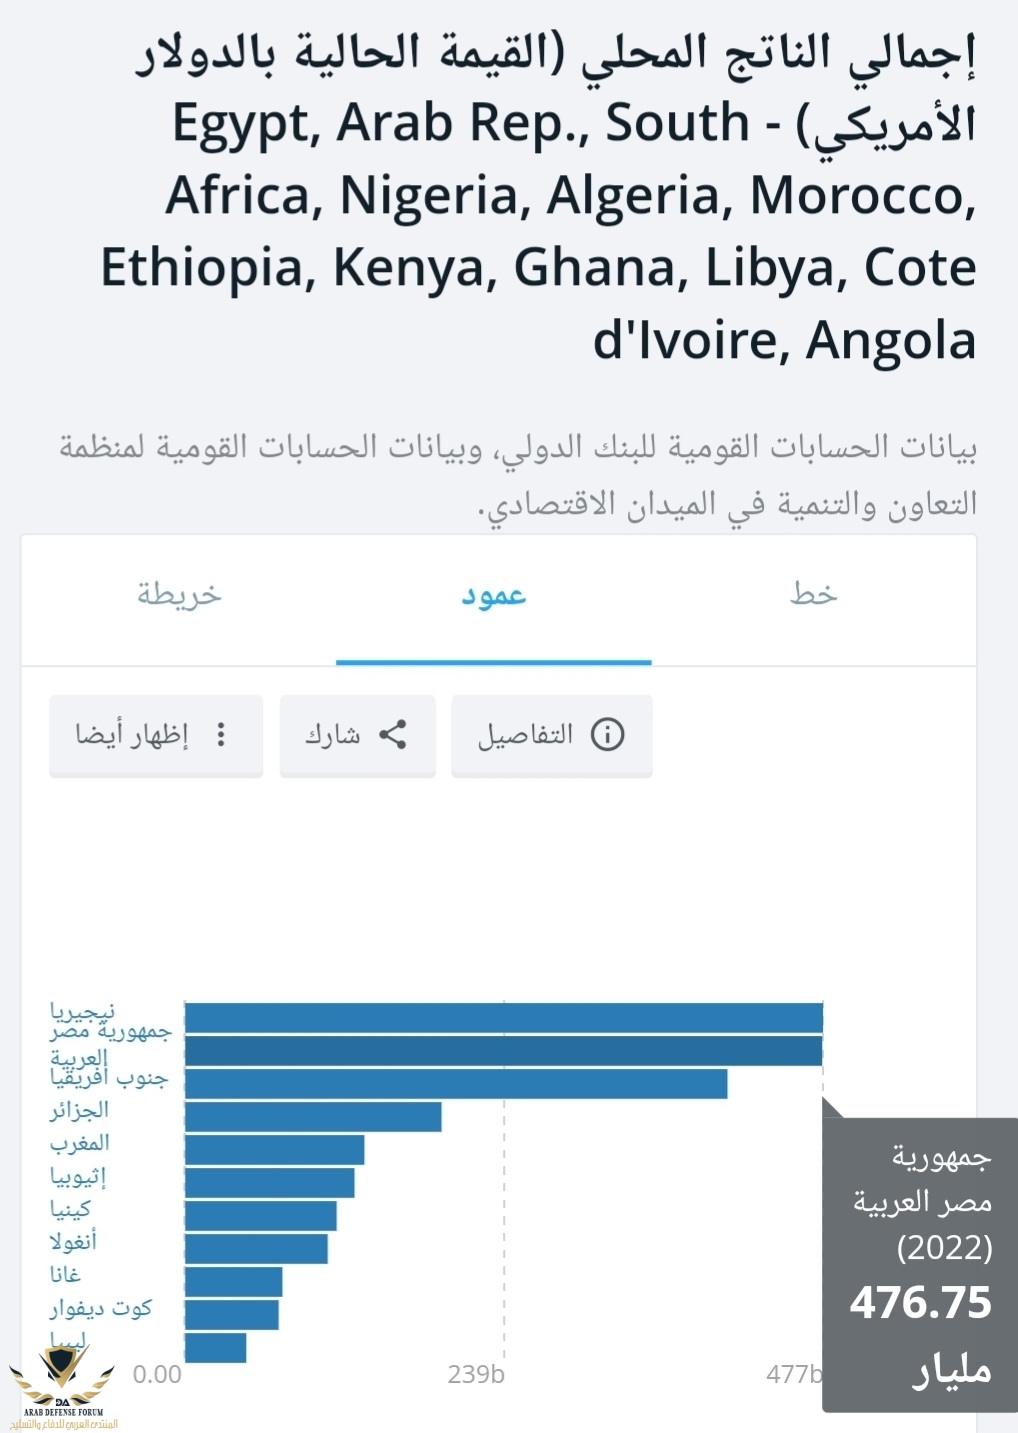
Task: Click the info icon beside التفاصيل
Action: (607, 735)
